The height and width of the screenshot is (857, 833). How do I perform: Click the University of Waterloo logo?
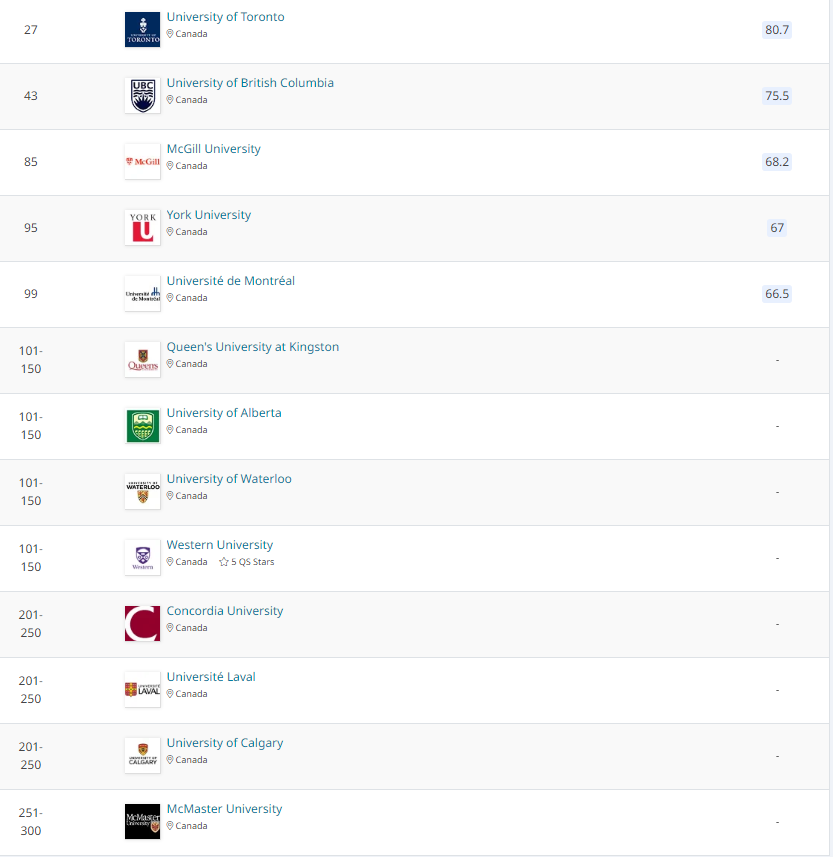tap(142, 492)
